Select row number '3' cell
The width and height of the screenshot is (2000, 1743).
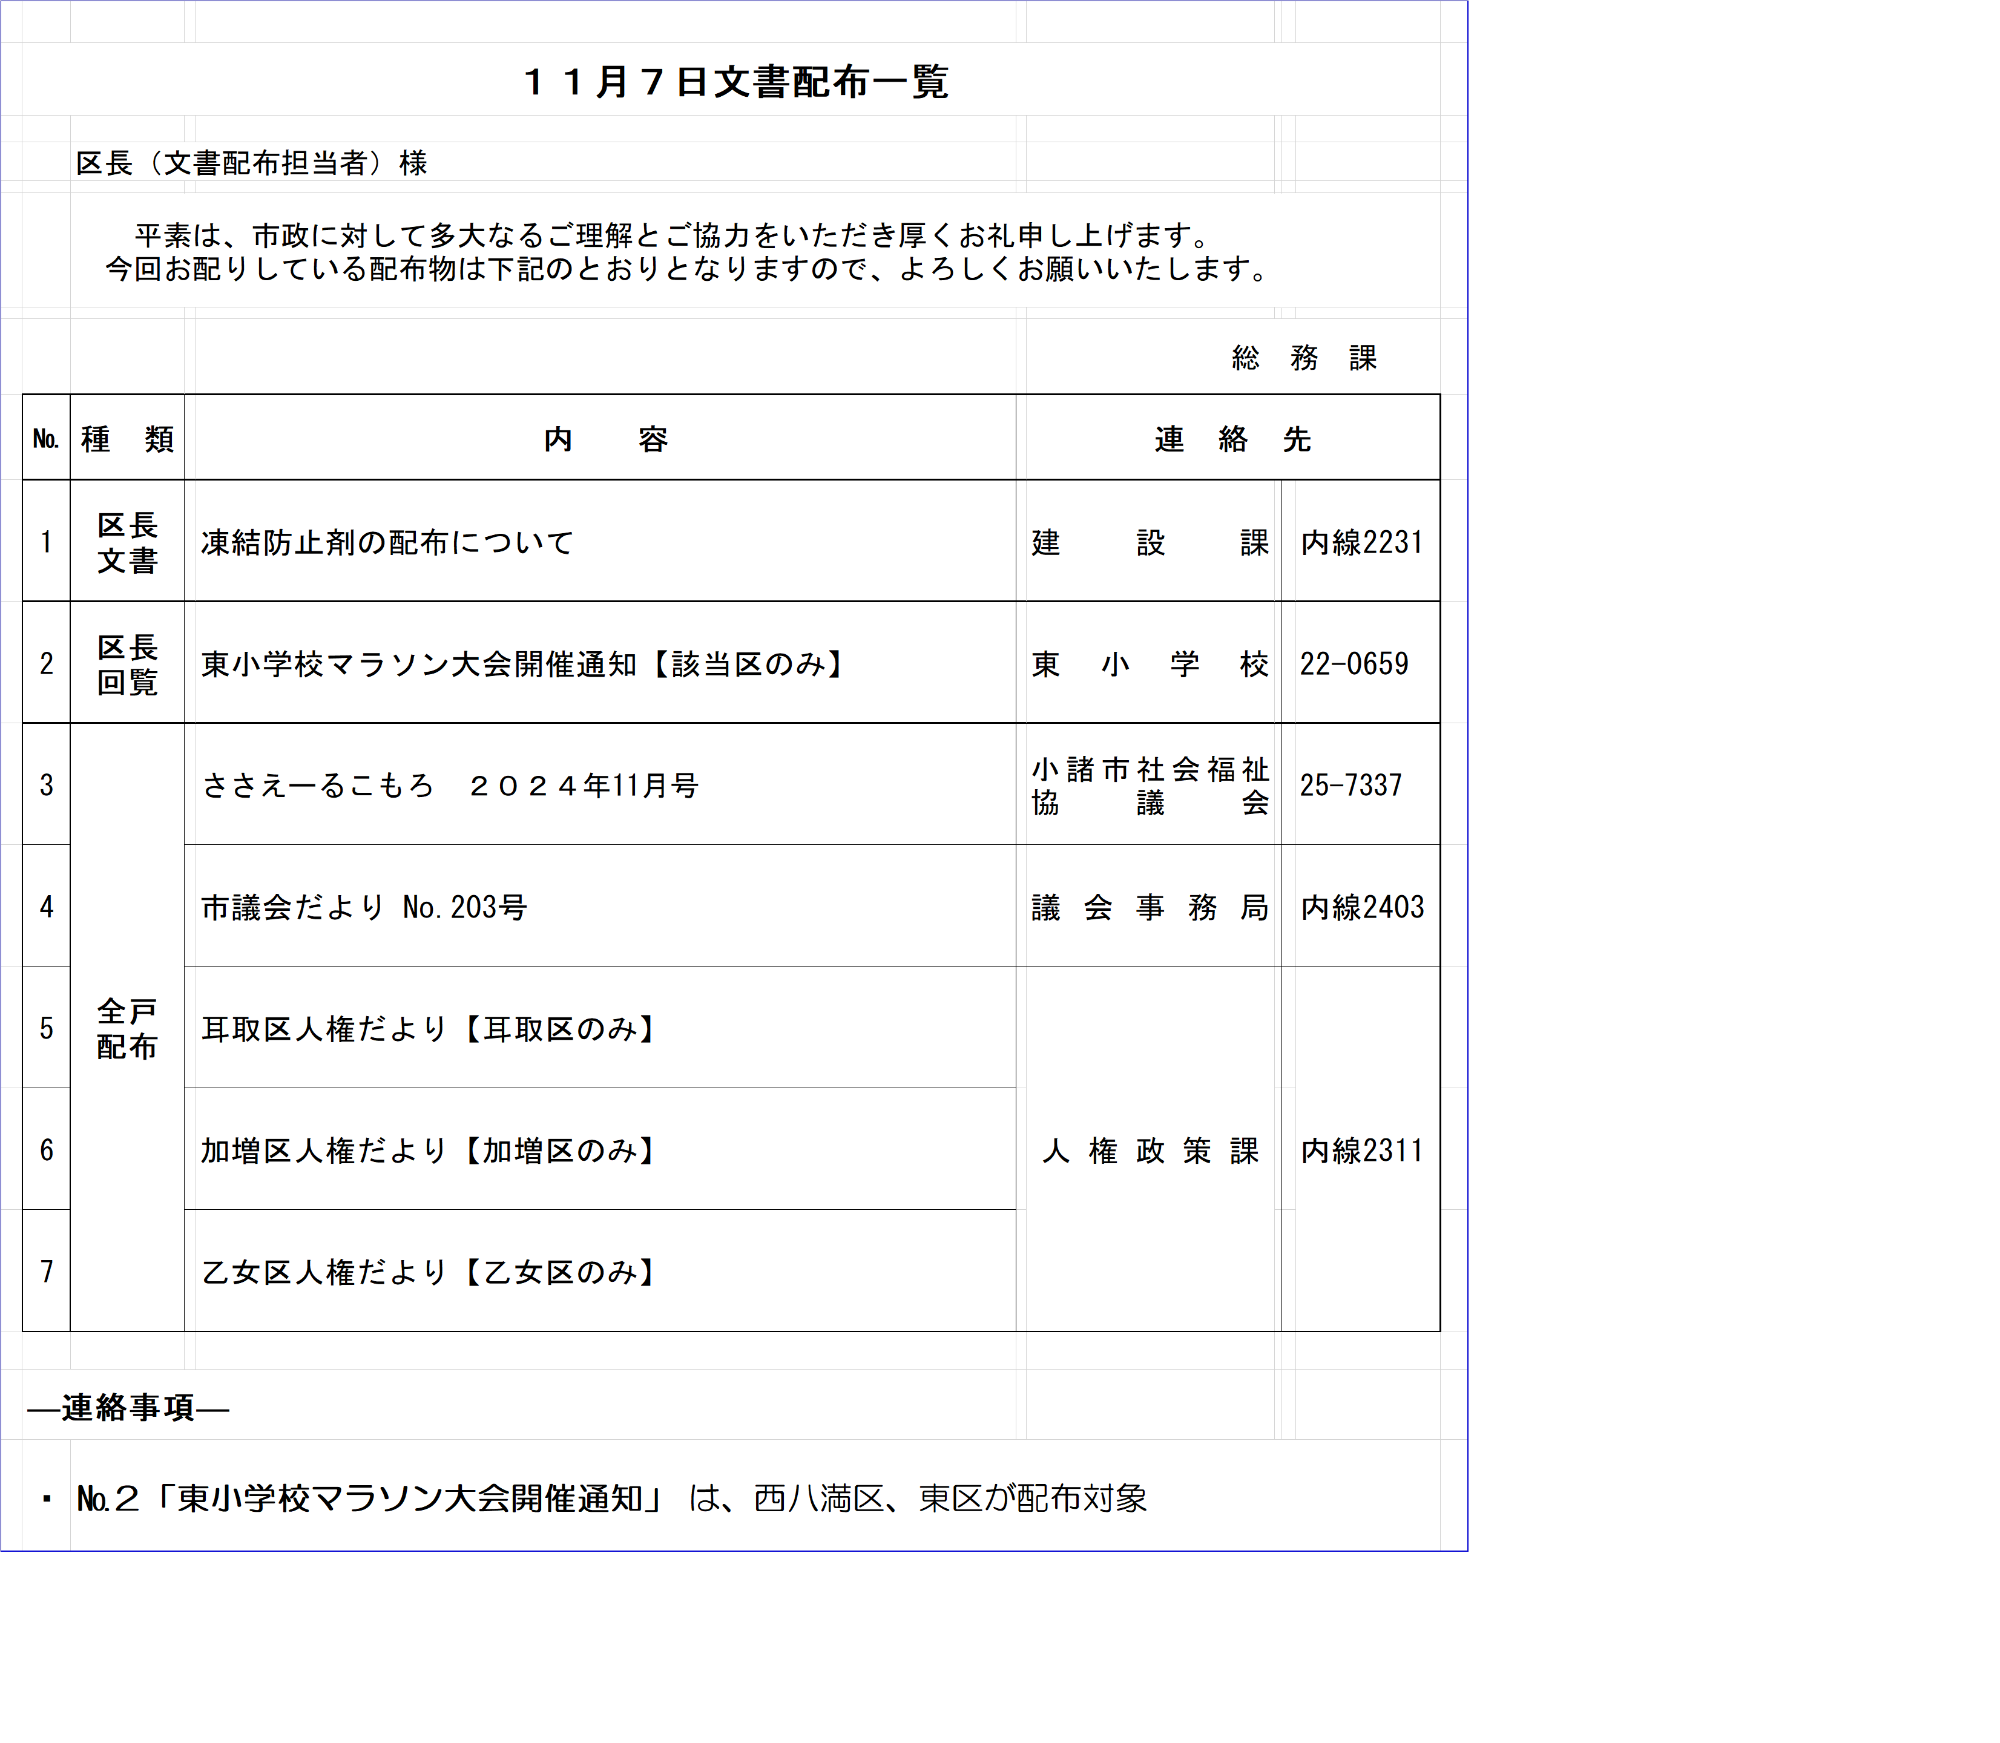pos(46,785)
